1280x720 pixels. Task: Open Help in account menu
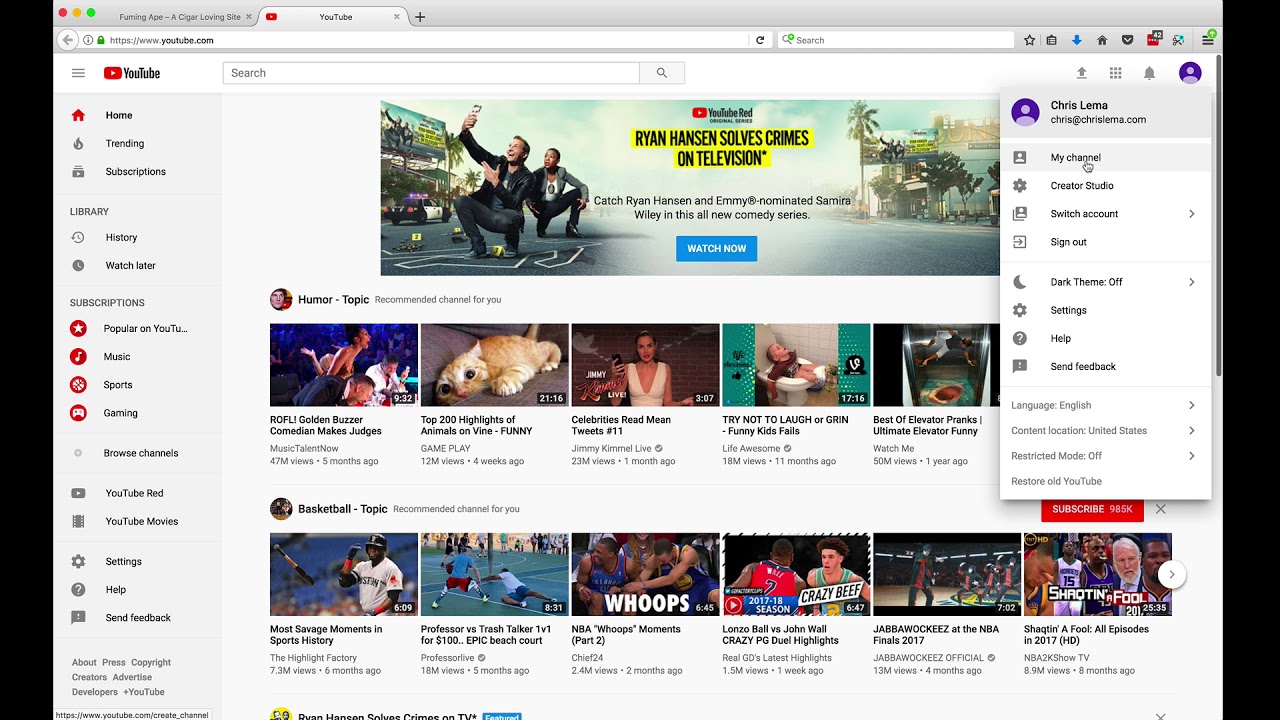point(1105,338)
